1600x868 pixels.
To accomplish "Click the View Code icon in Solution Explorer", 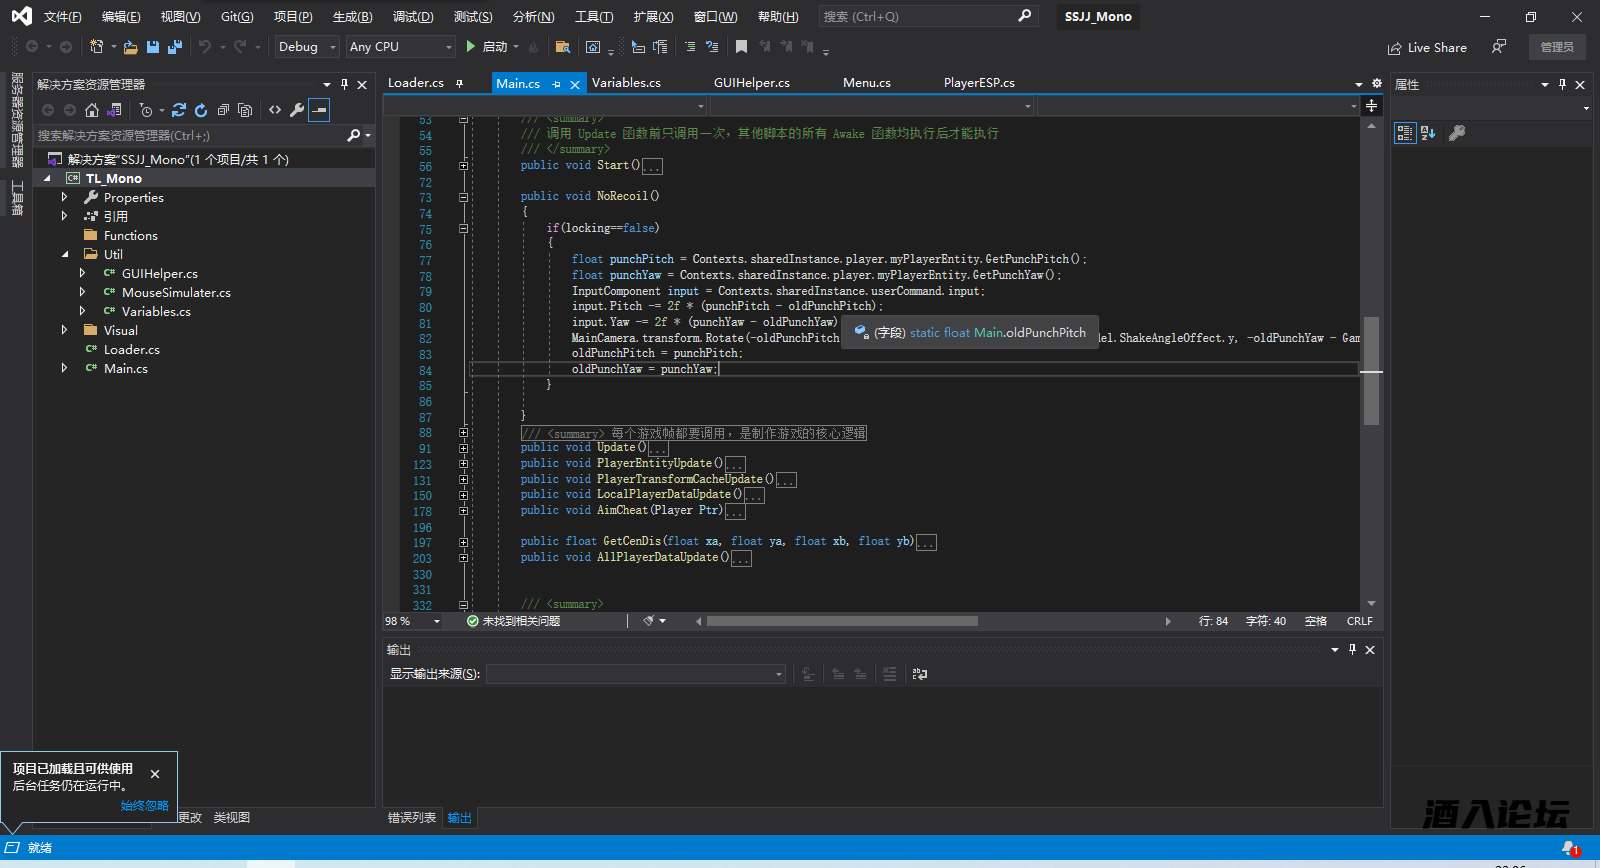I will (275, 110).
